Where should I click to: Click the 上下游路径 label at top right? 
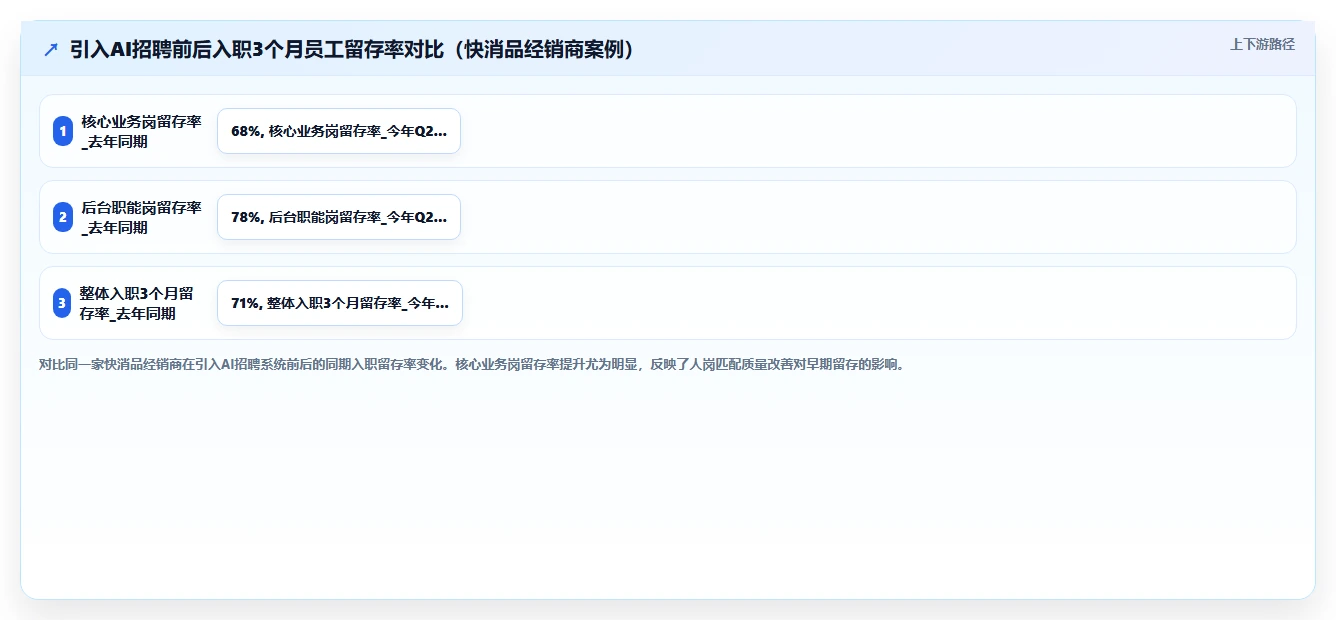pyautogui.click(x=1262, y=44)
